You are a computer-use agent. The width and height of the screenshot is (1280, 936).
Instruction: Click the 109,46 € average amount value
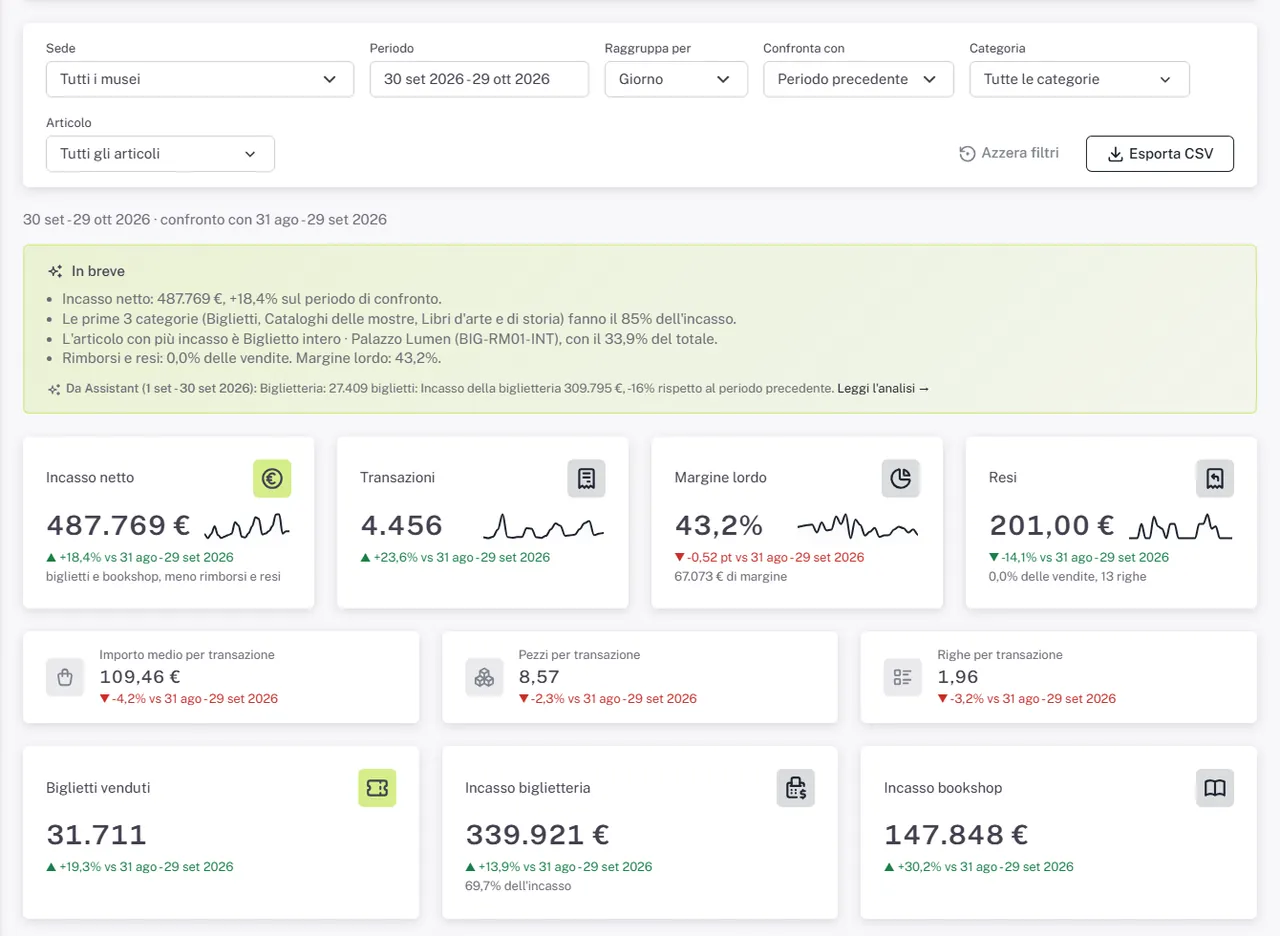(140, 677)
